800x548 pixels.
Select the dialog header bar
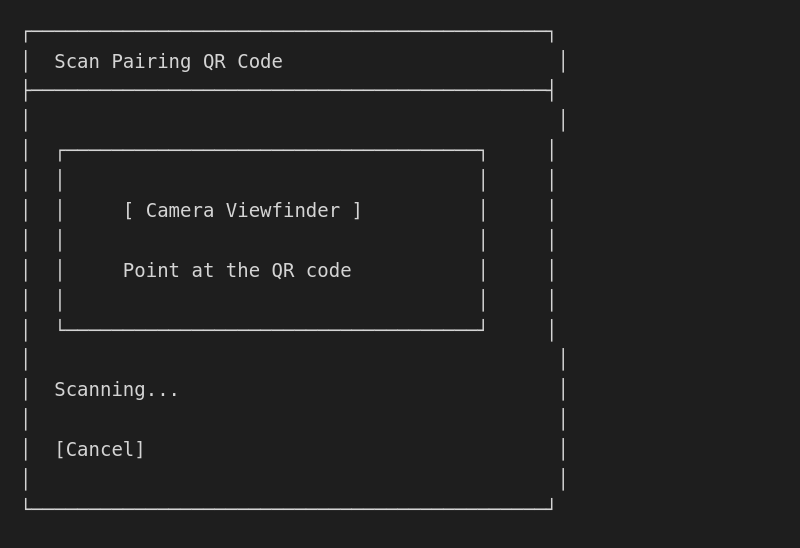[x=288, y=62]
